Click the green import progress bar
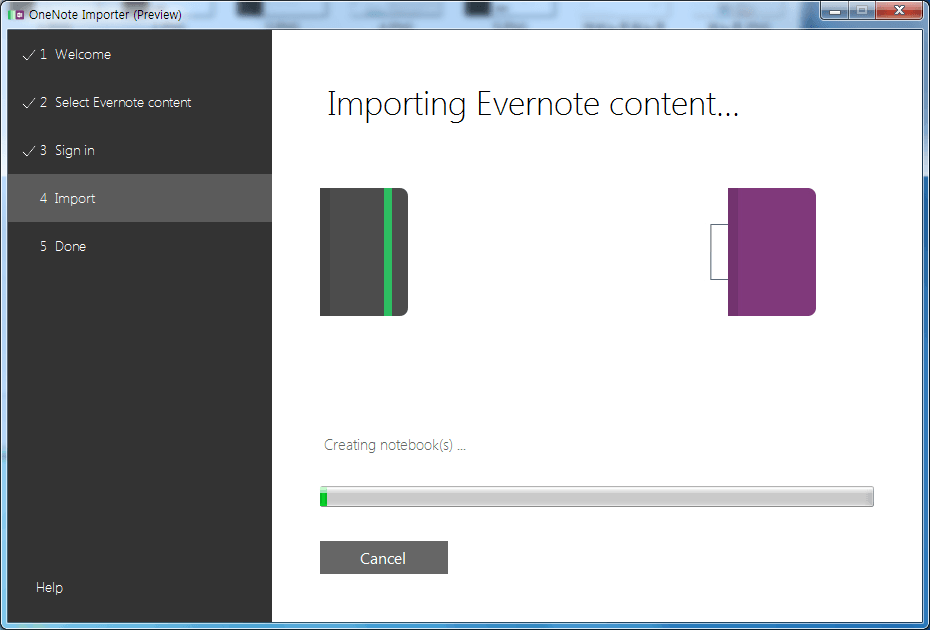Screen dimensions: 930x630 coord(596,497)
